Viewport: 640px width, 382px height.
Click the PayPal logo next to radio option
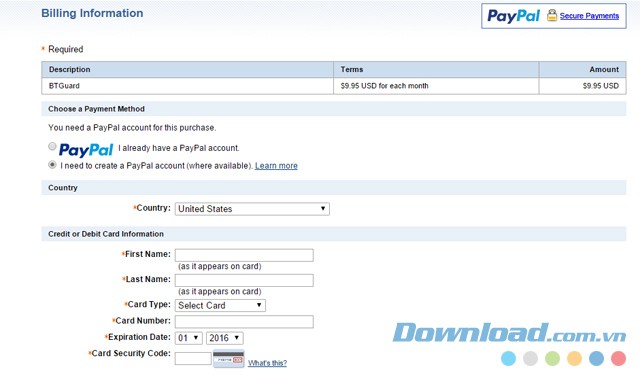86,150
